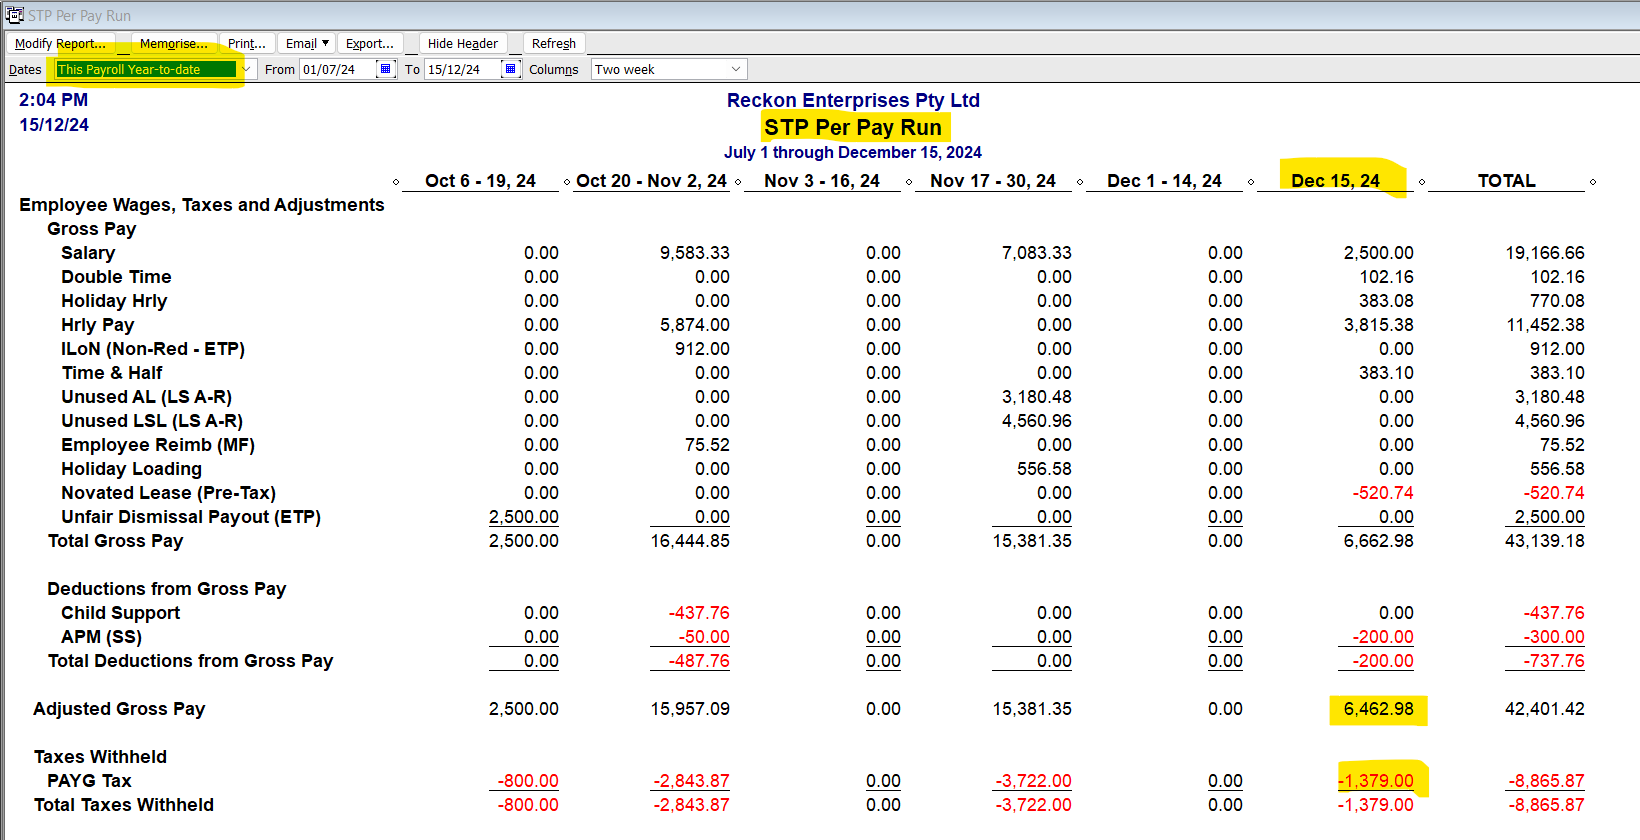The image size is (1640, 840).
Task: Click the Total Gross Pay row label
Action: (116, 541)
